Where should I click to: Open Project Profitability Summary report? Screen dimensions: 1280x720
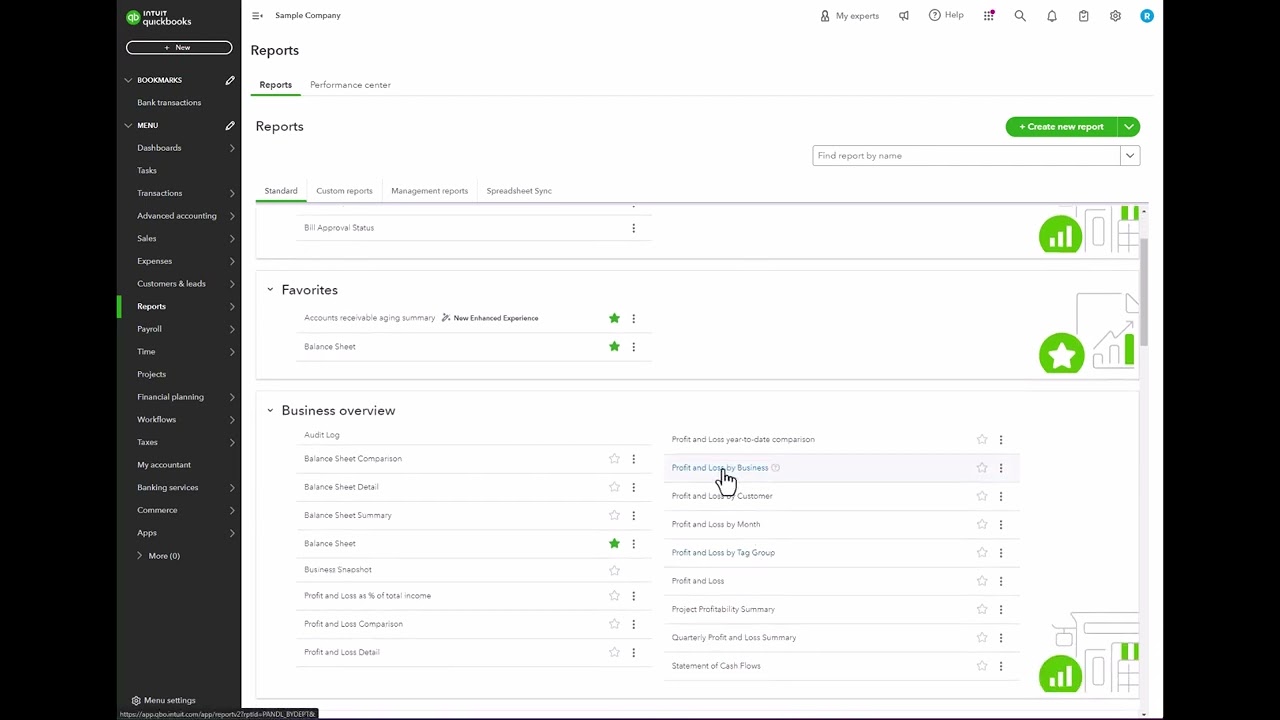(723, 609)
